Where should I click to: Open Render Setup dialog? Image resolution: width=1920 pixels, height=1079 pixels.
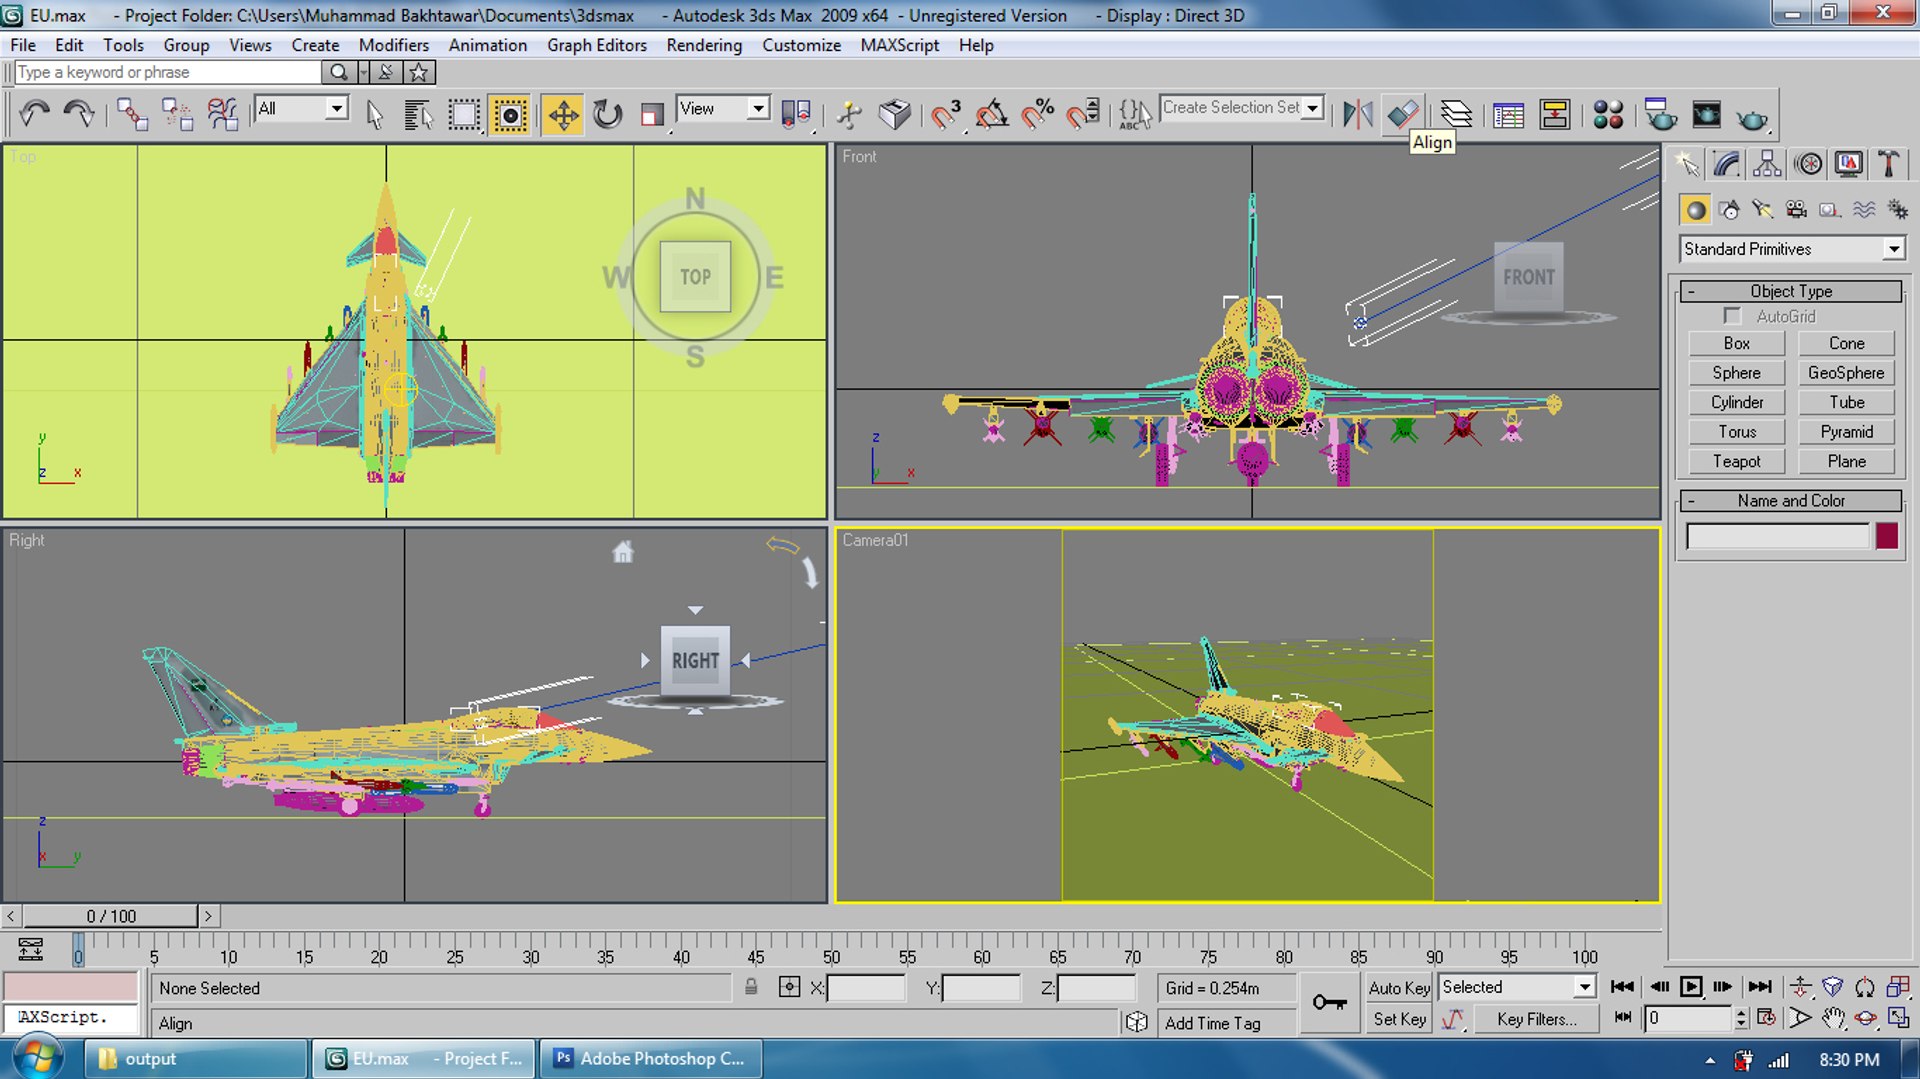click(x=1660, y=115)
